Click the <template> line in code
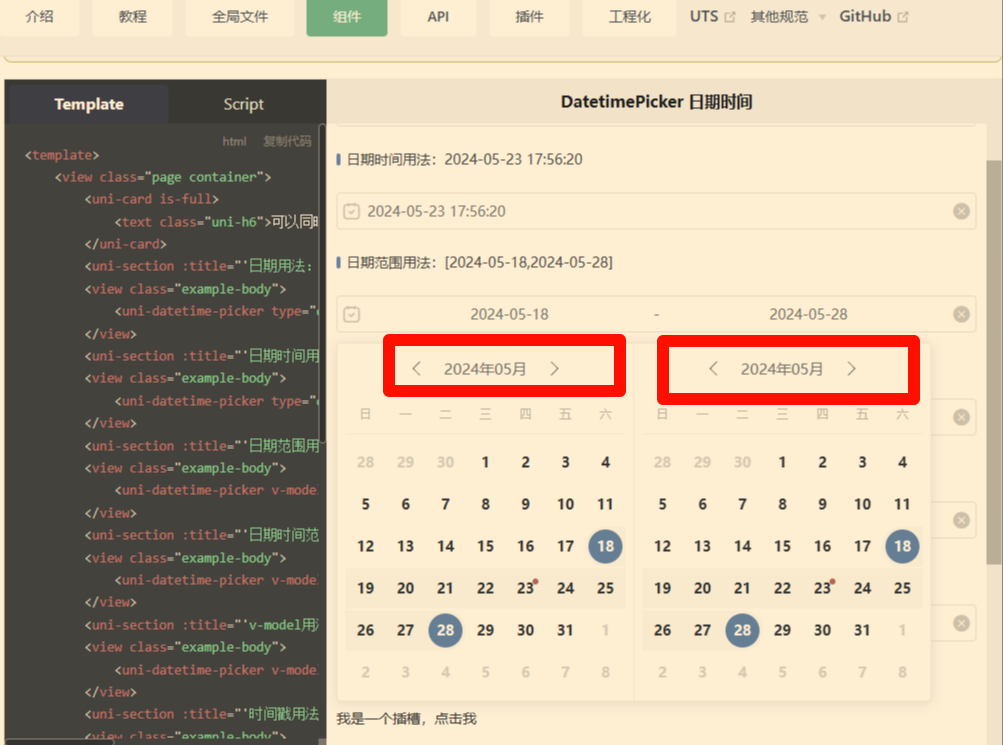1003x745 pixels. pos(62,155)
